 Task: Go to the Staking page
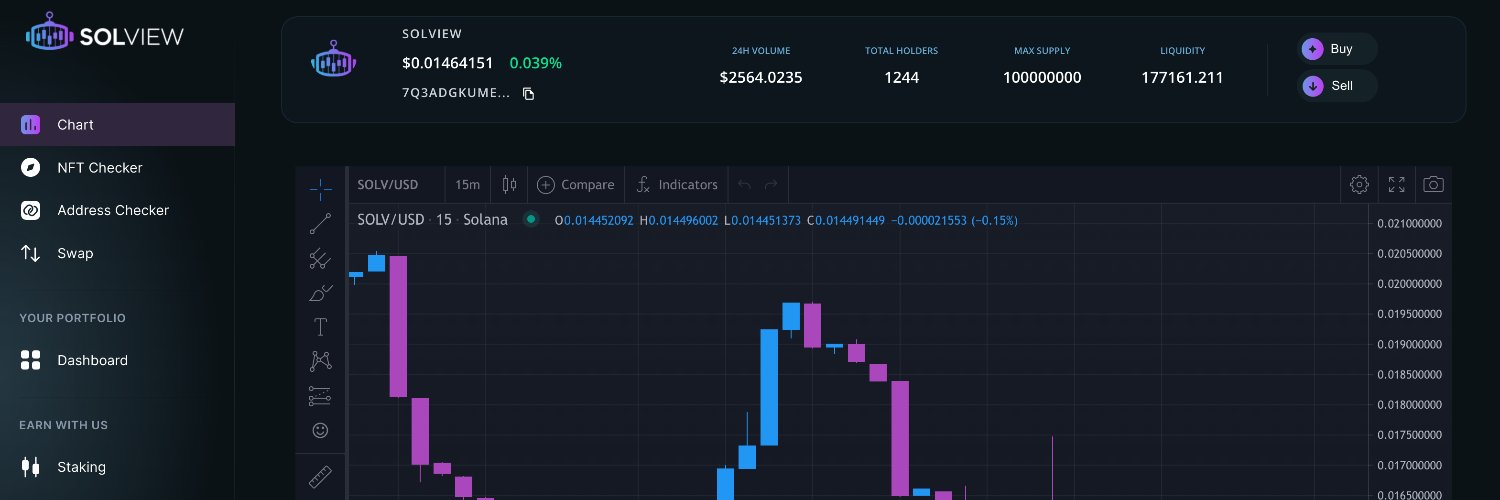[x=117, y=467]
